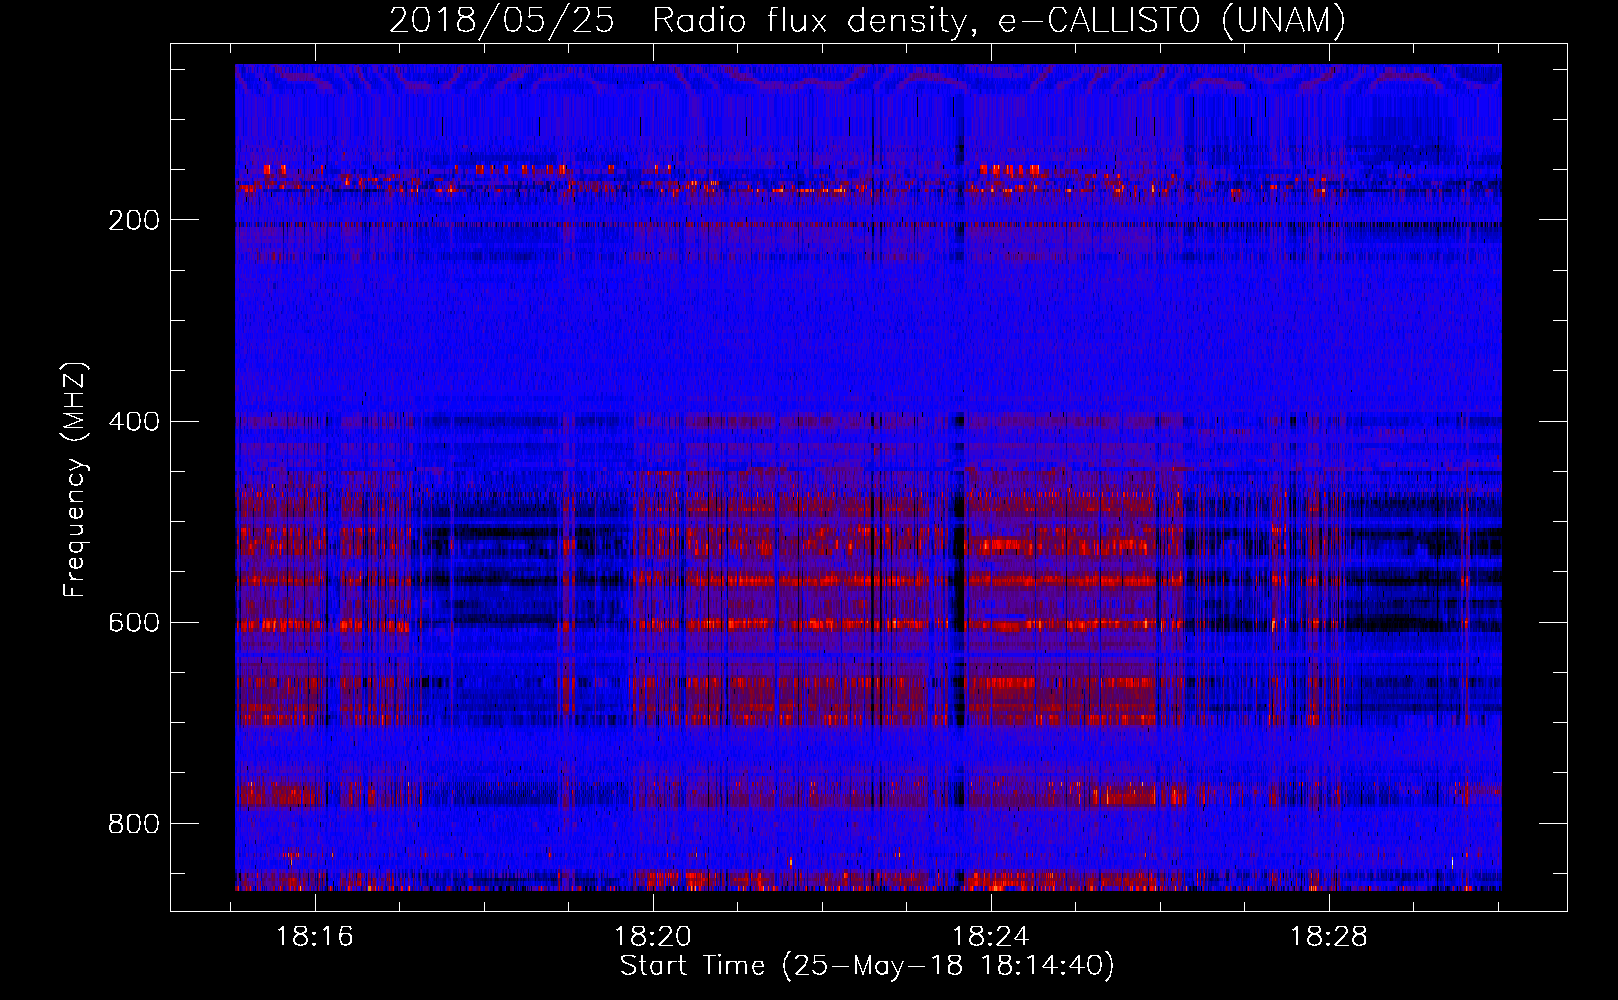Click the 600 frequency tick label
The width and height of the screenshot is (1618, 1000).
coord(133,622)
